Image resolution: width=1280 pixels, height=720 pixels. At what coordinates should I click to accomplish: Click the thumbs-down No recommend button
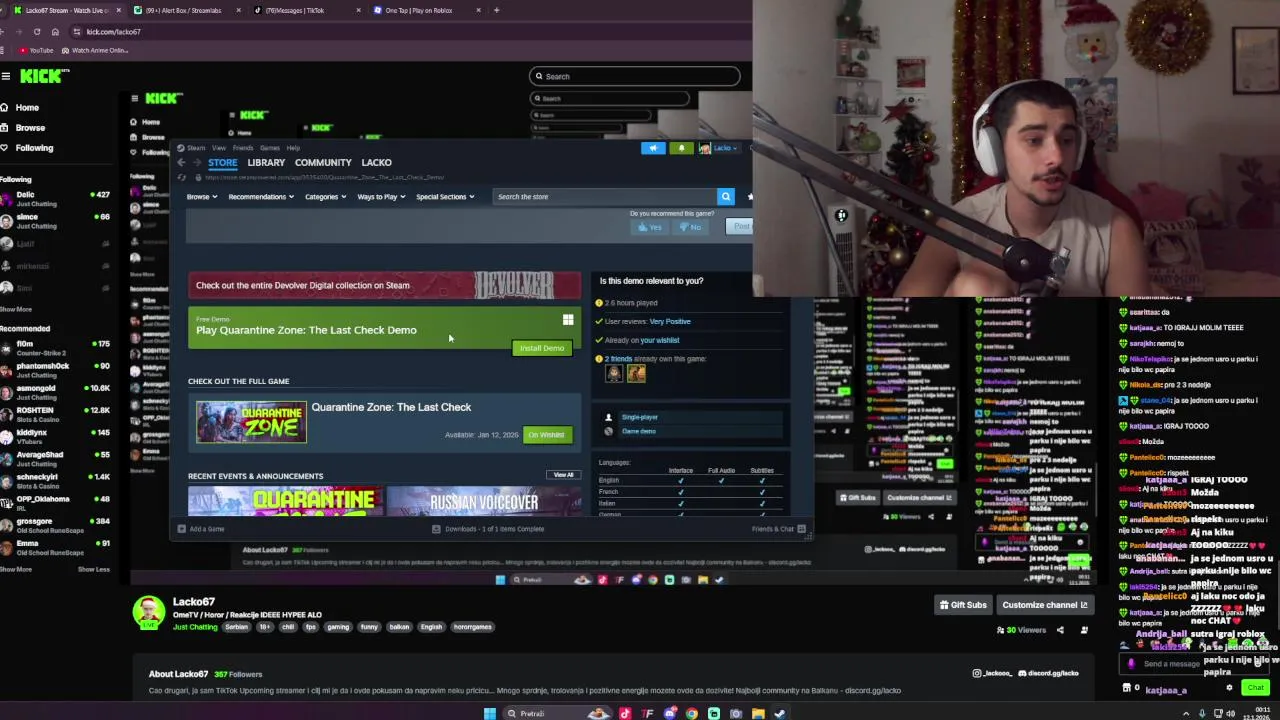point(690,227)
